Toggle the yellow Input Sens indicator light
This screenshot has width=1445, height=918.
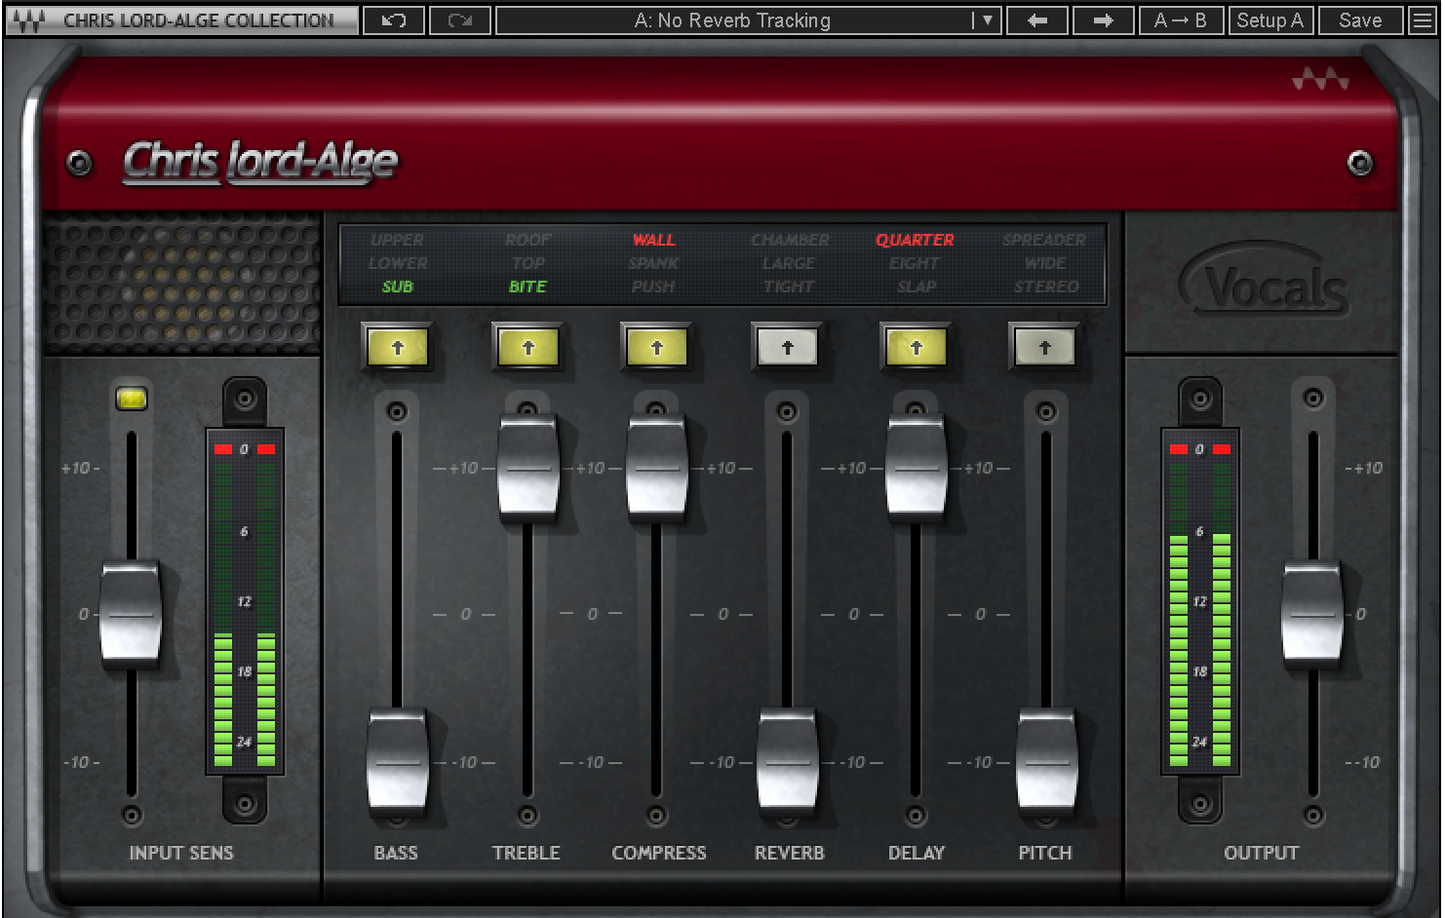[131, 399]
